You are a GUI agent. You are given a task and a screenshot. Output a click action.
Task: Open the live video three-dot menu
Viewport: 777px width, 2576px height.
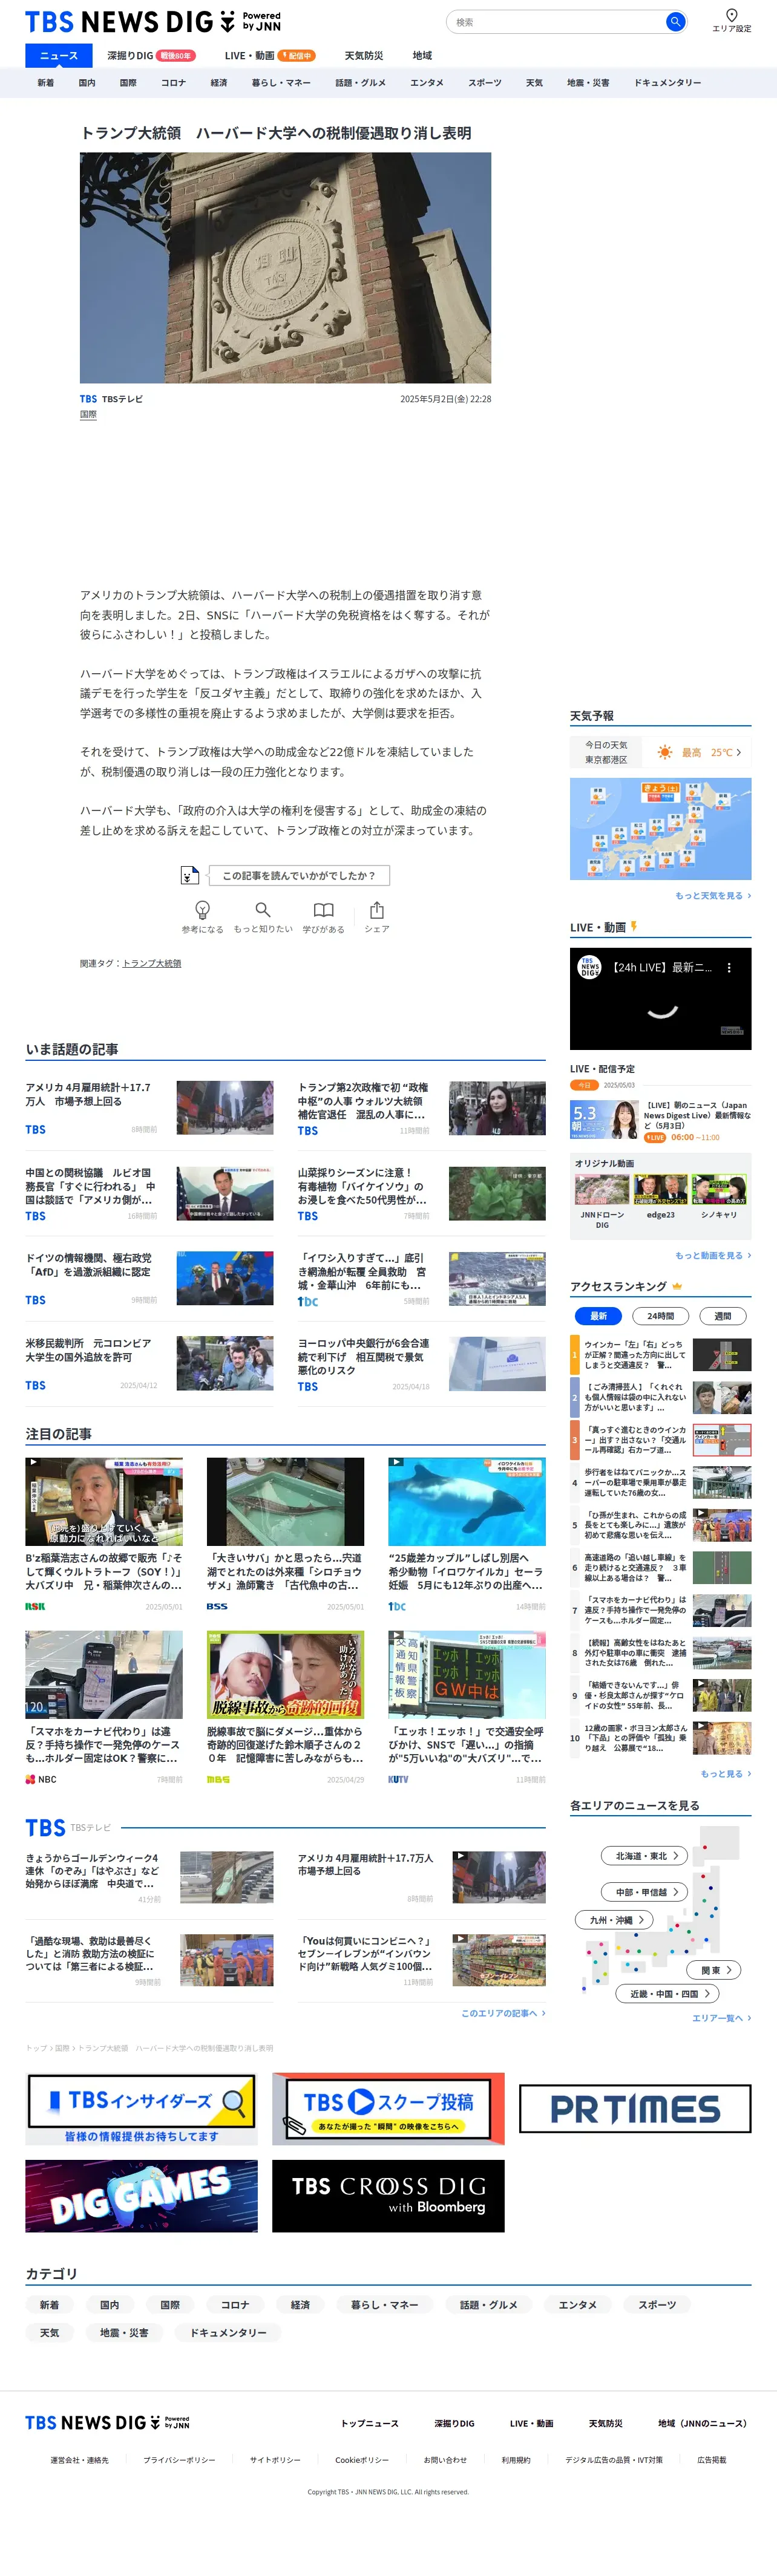click(x=729, y=968)
